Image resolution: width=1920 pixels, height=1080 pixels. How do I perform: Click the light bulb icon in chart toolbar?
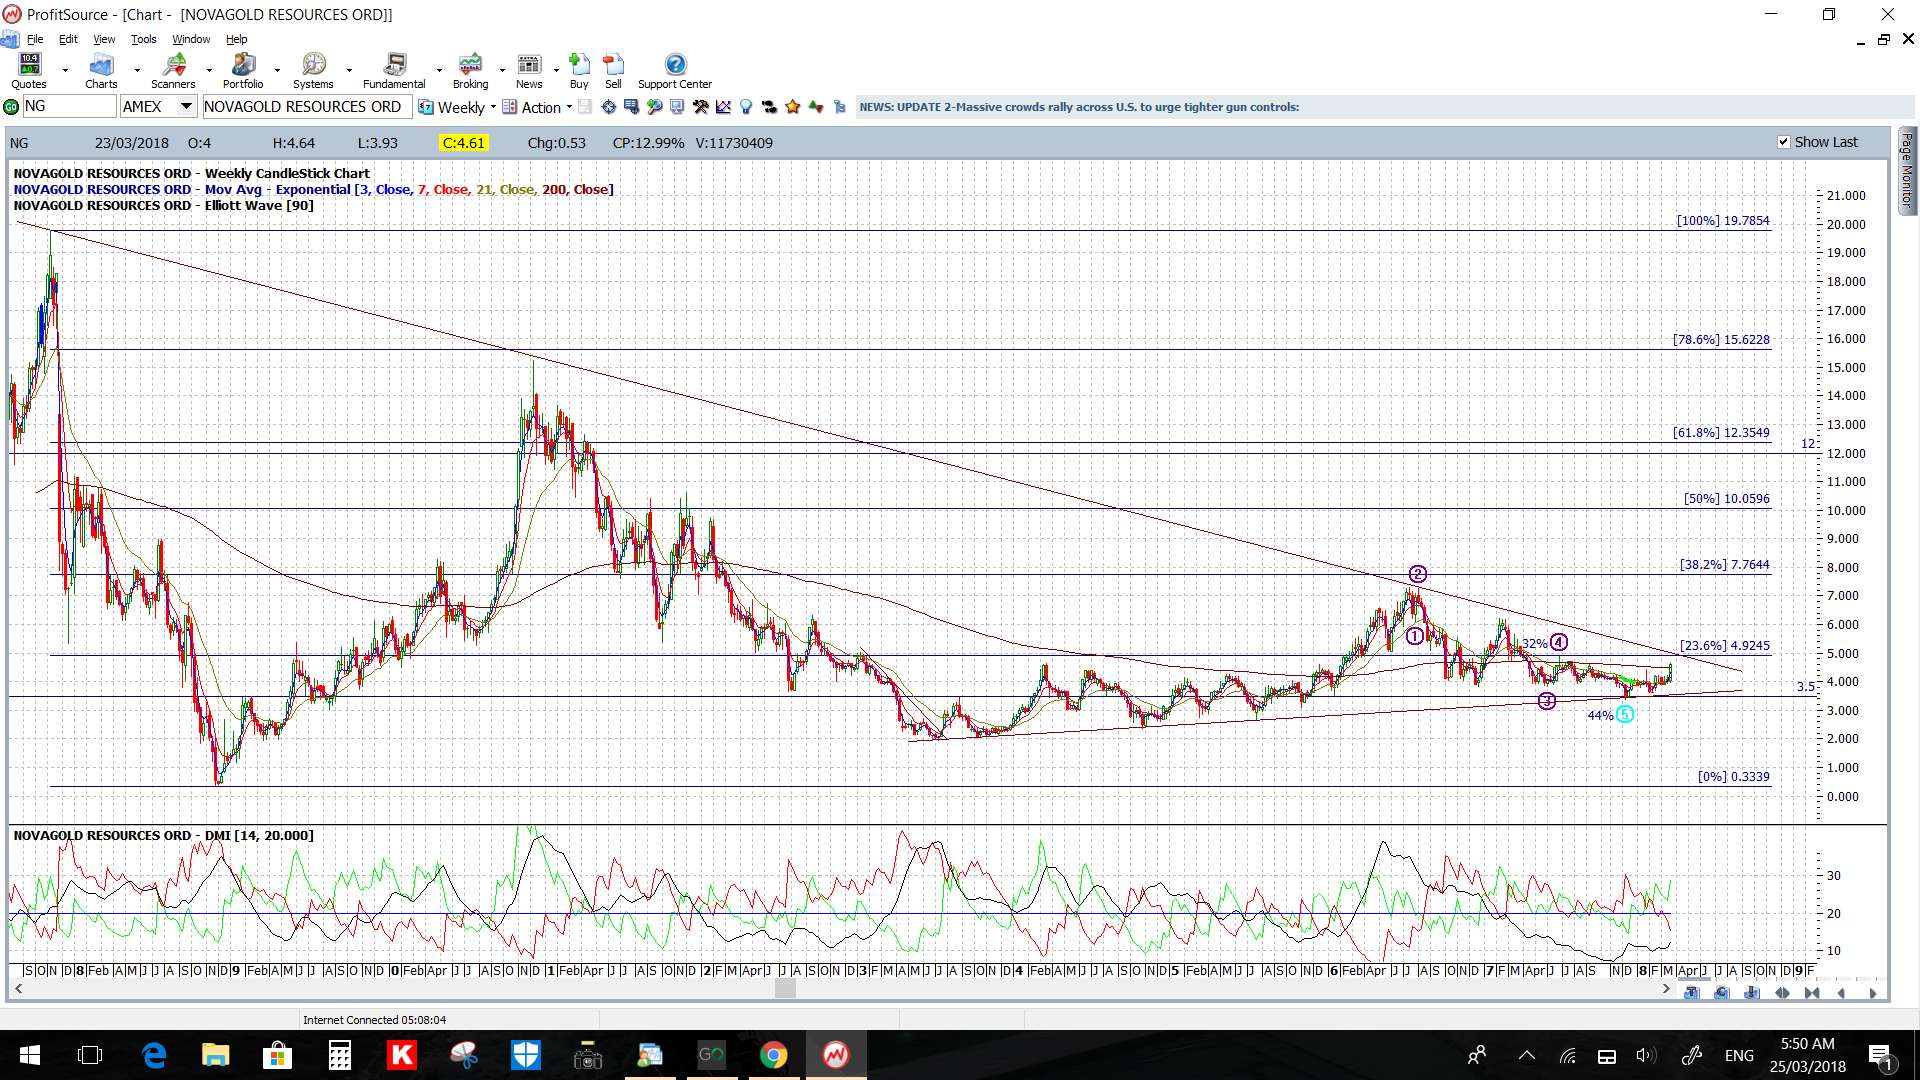tap(746, 107)
